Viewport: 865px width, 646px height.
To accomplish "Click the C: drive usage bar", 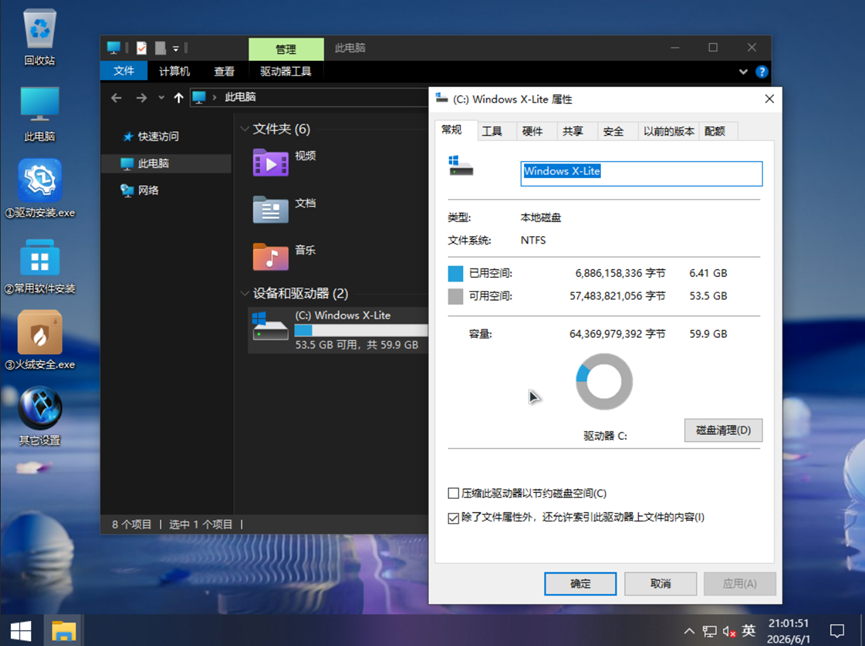I will 361,330.
